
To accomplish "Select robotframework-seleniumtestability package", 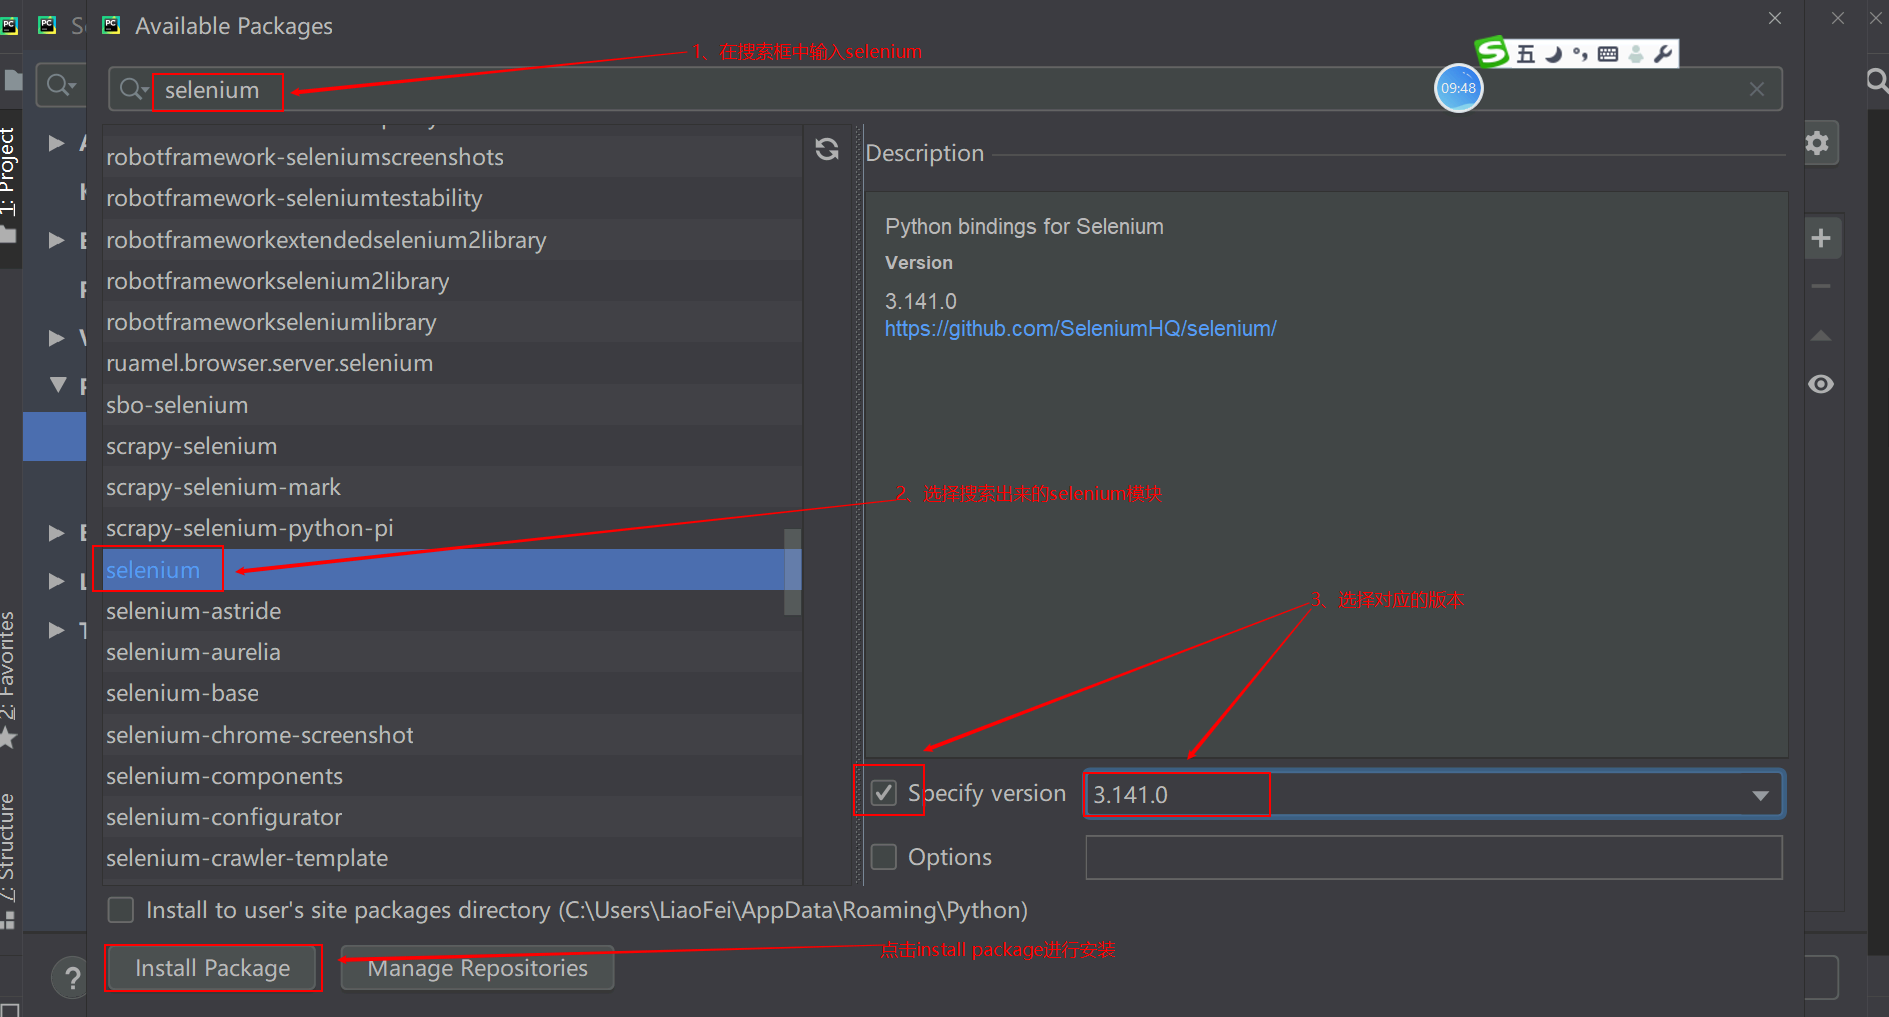I will pos(452,198).
